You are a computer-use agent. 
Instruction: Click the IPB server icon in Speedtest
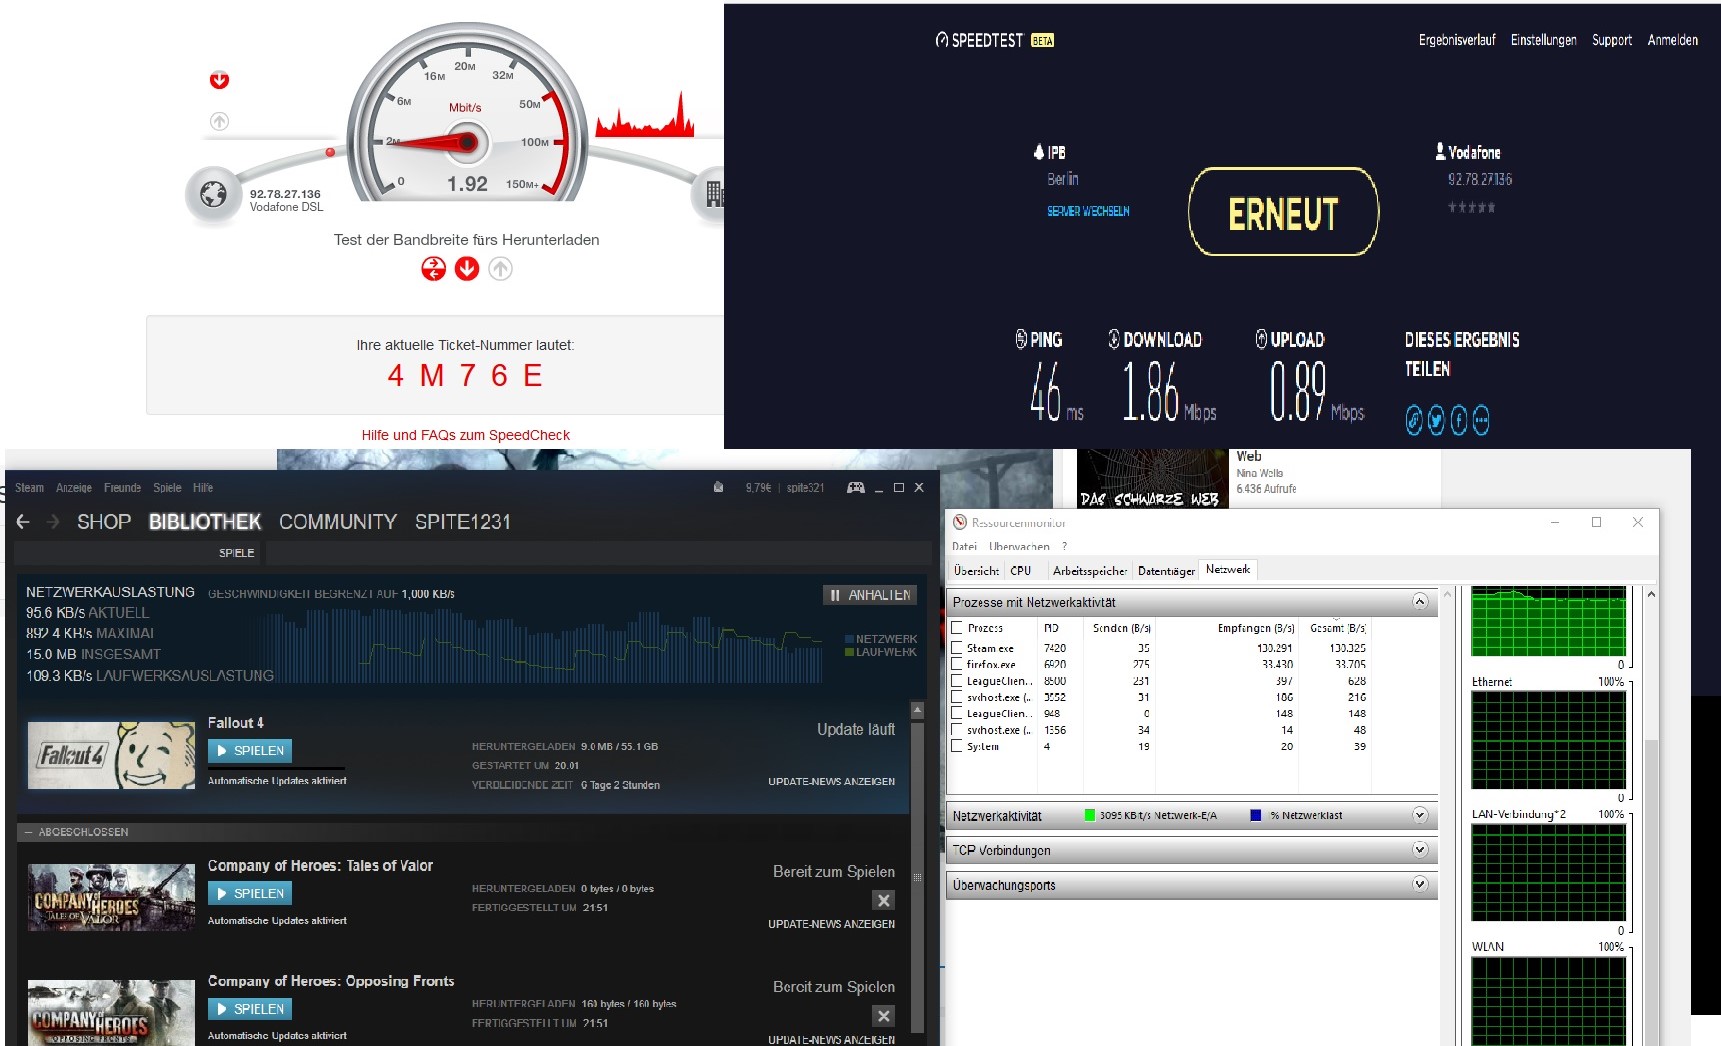coord(1039,152)
